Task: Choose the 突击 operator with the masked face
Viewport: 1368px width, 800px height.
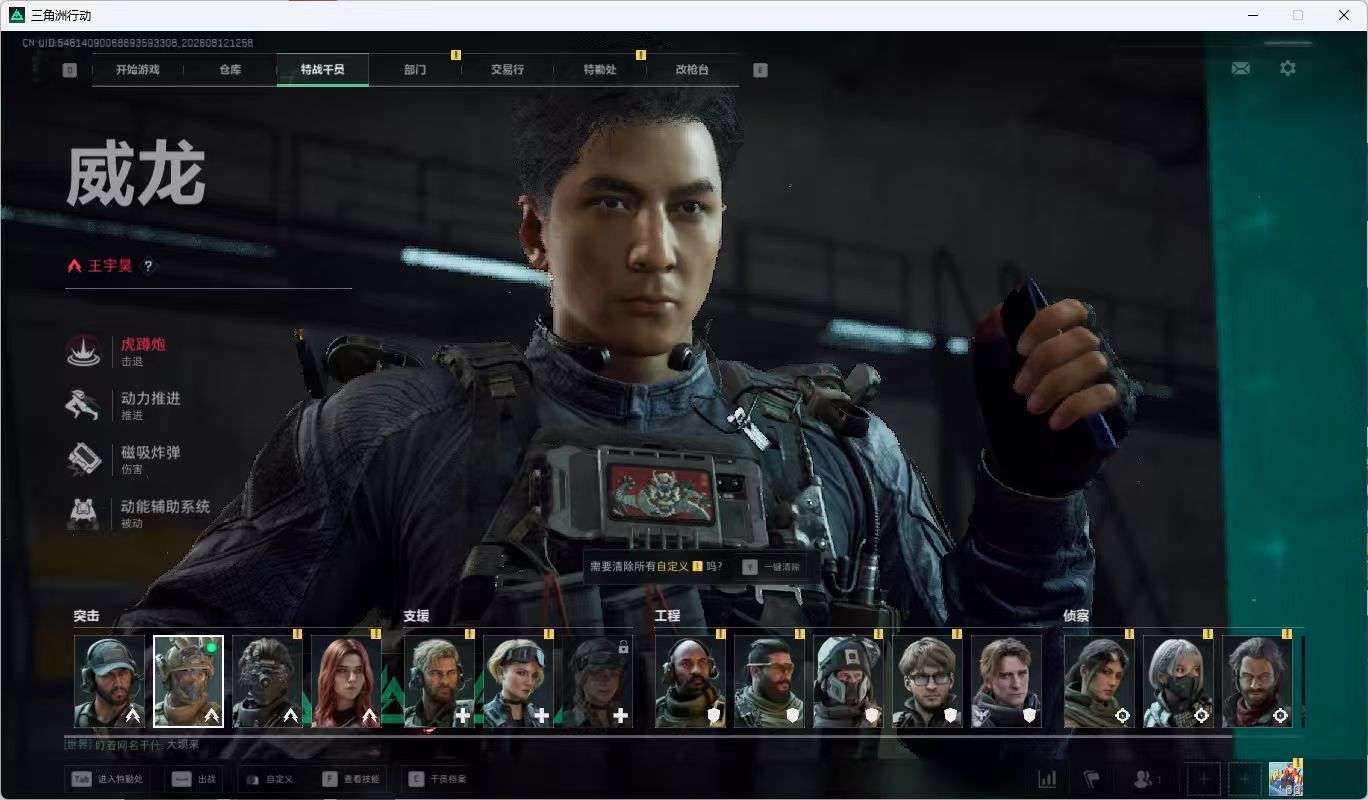Action: [267, 682]
